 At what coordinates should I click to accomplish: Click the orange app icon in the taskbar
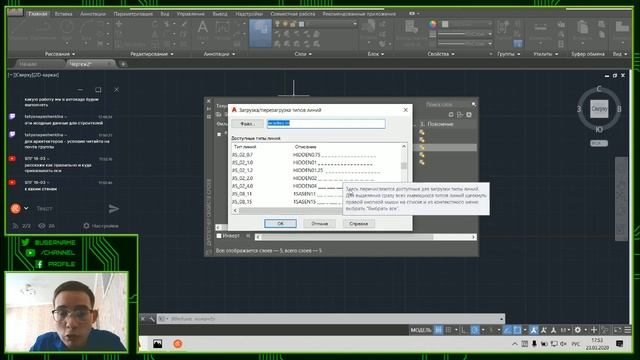click(x=178, y=344)
